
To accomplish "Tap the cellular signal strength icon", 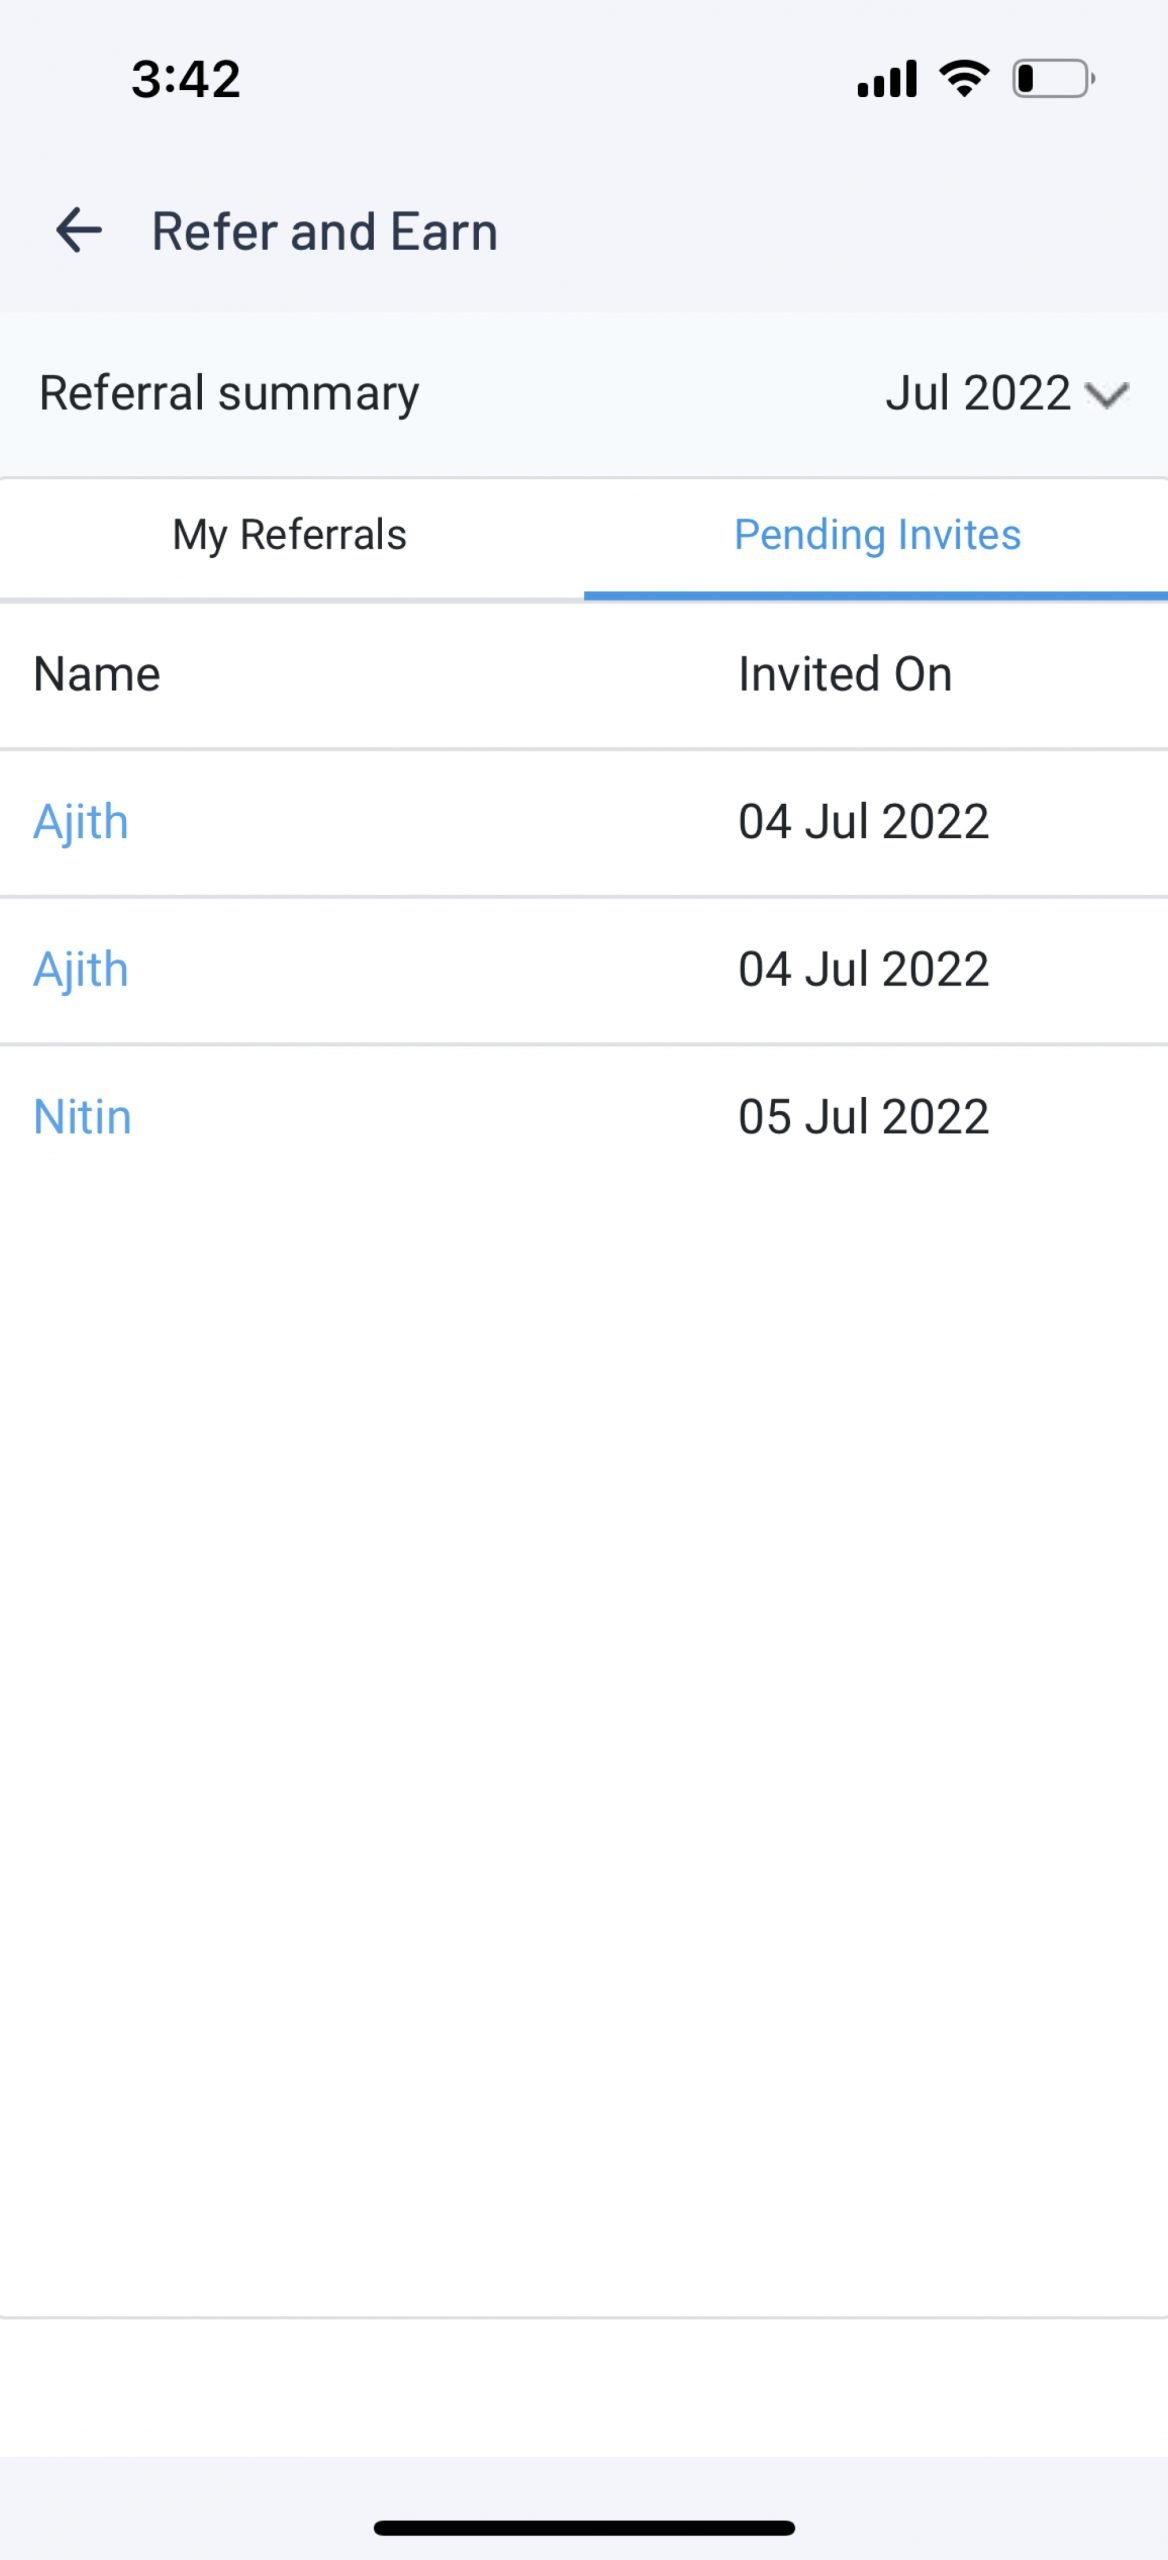I will 887,79.
